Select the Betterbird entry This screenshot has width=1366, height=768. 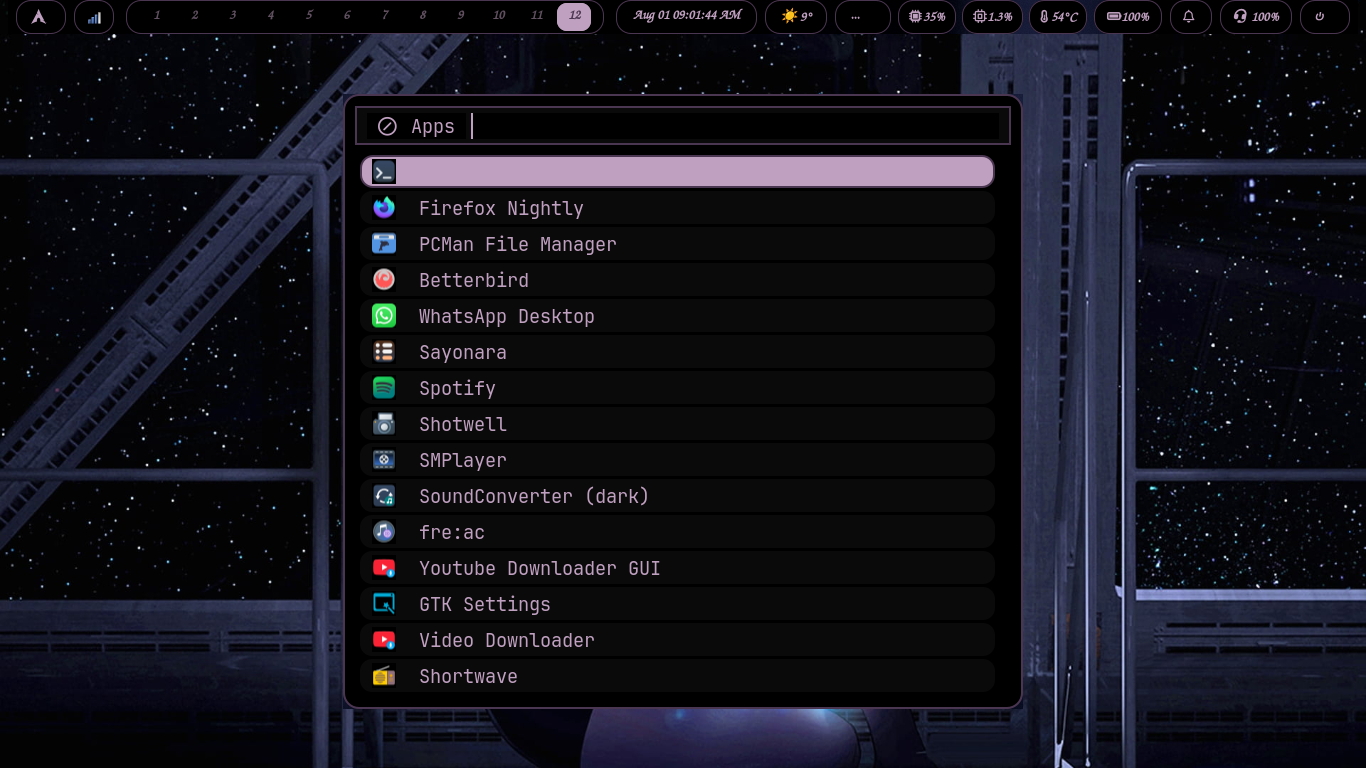[678, 280]
